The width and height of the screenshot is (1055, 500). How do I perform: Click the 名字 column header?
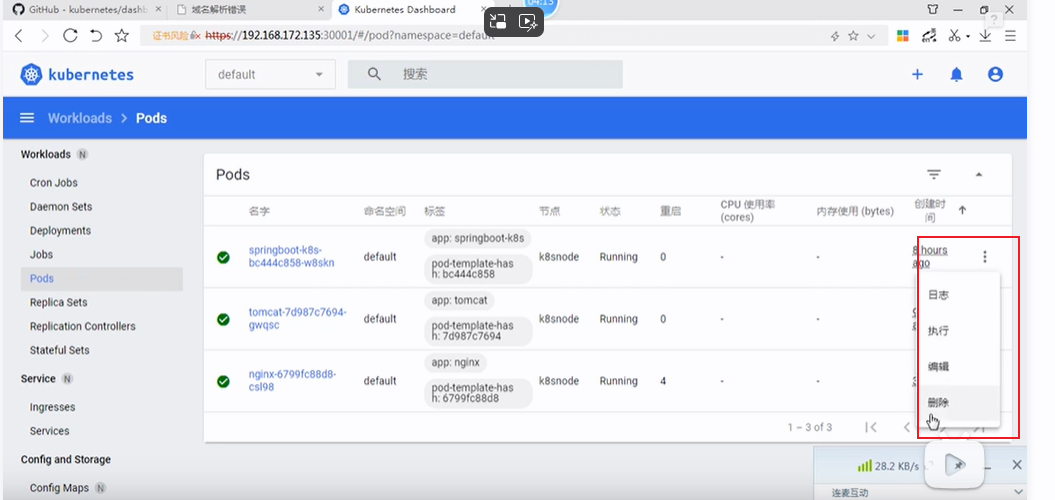point(259,211)
